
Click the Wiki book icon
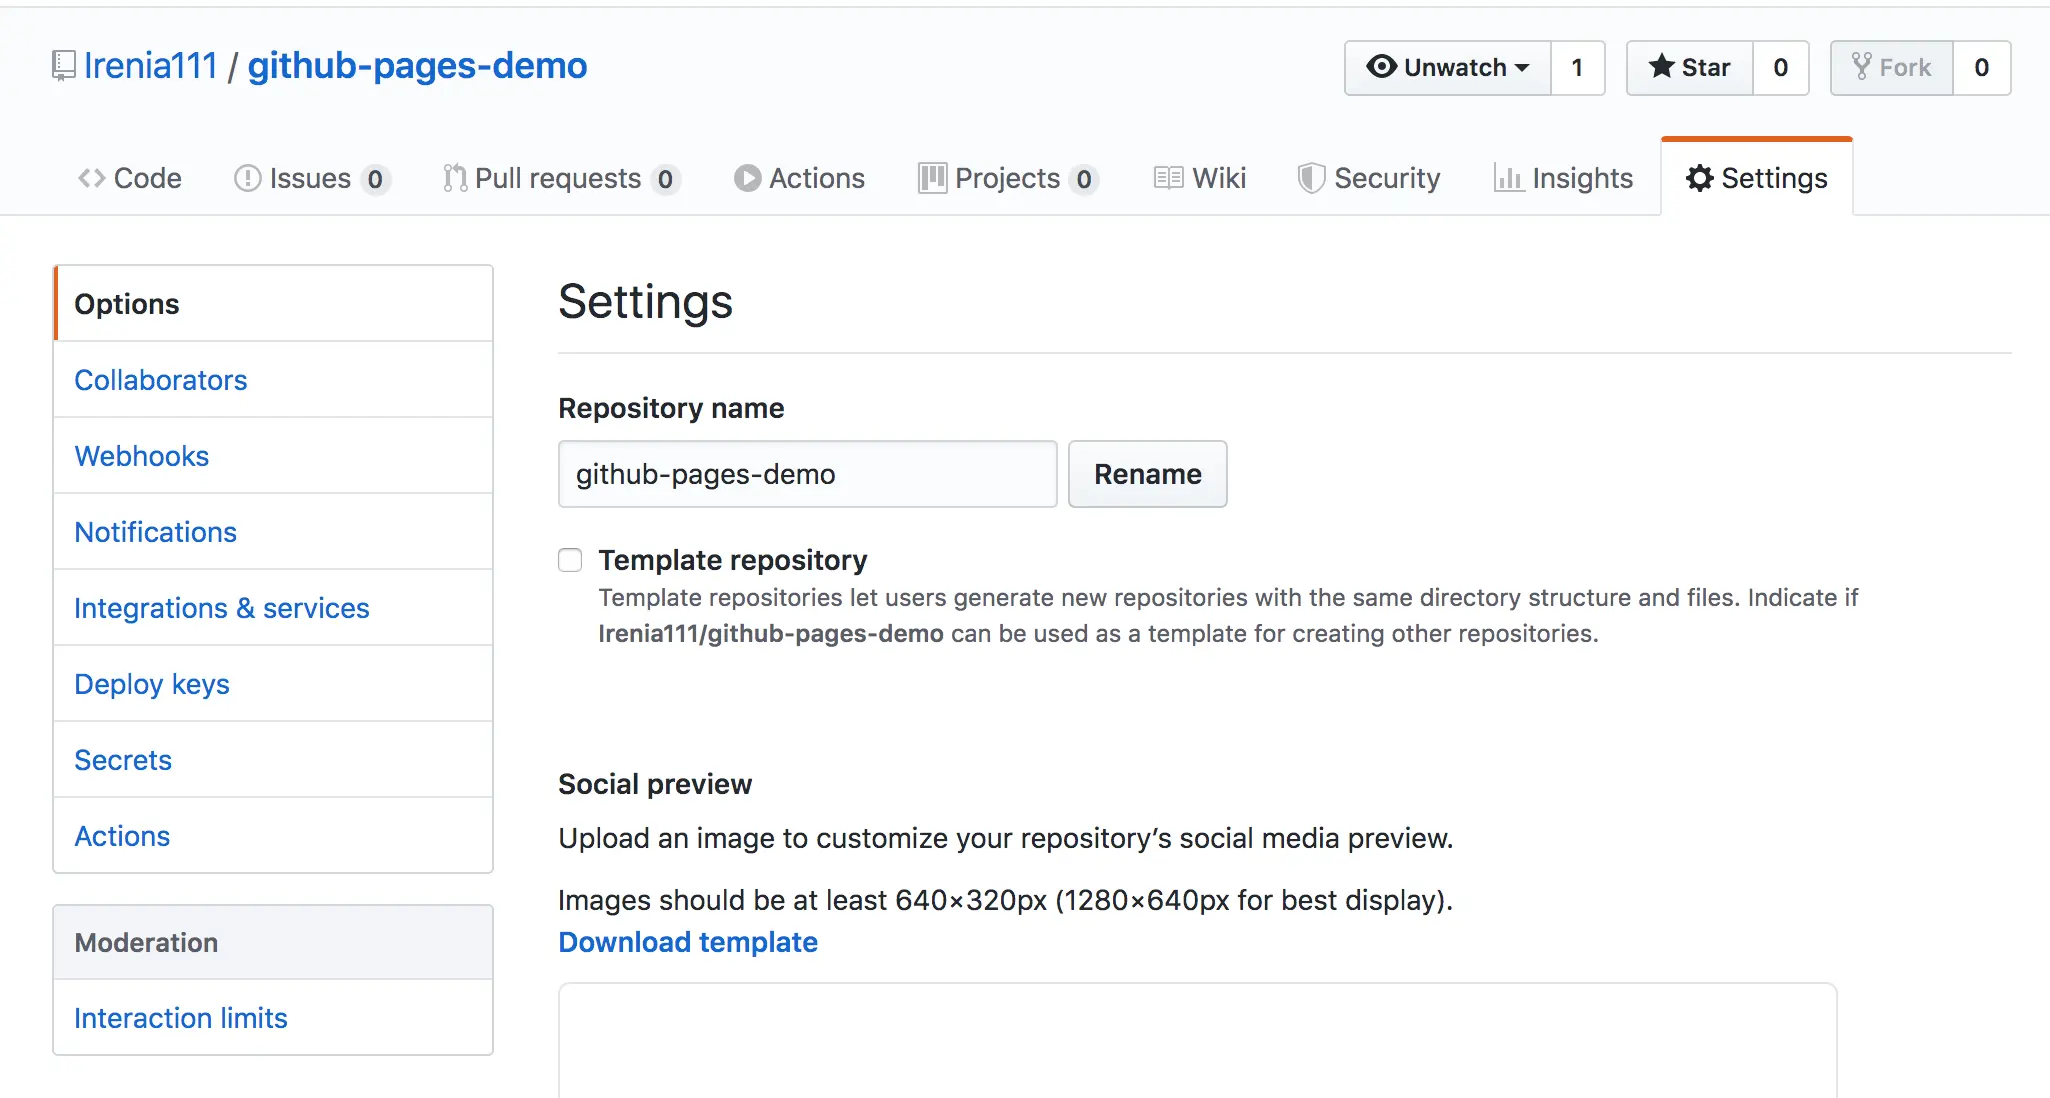coord(1168,178)
